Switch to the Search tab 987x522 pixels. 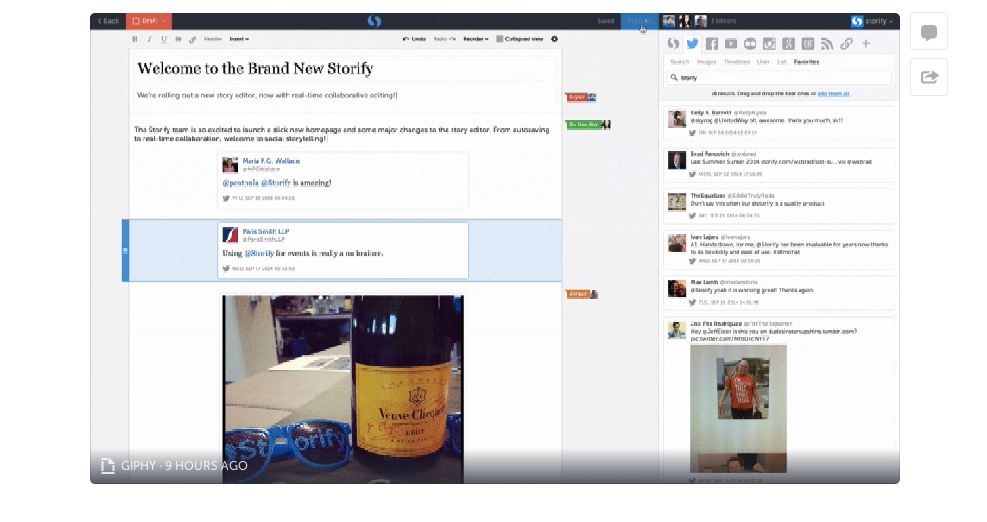tap(679, 62)
